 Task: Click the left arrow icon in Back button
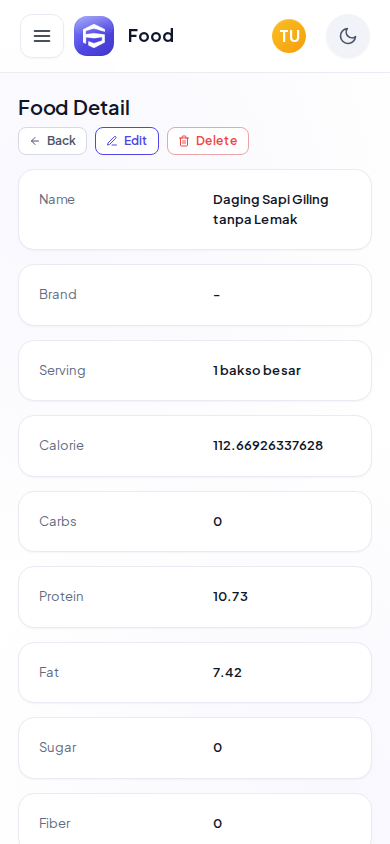[35, 141]
